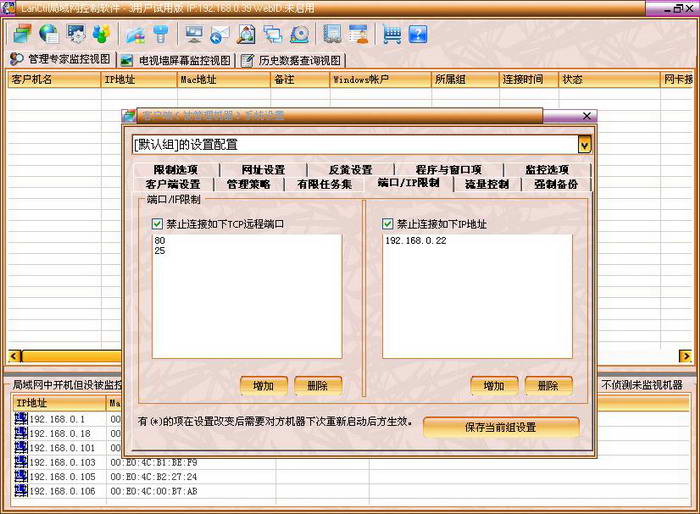
Task: Click the 所属组 column header
Action: pyautogui.click(x=465, y=79)
